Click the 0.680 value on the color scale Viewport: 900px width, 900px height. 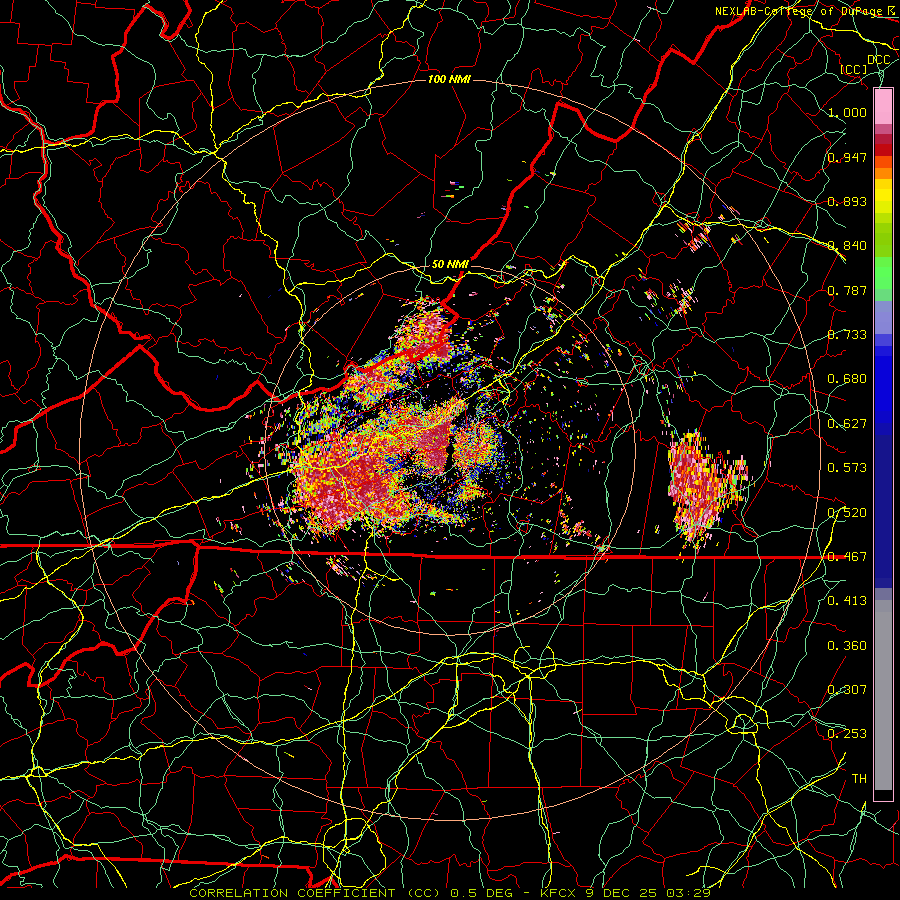click(847, 379)
